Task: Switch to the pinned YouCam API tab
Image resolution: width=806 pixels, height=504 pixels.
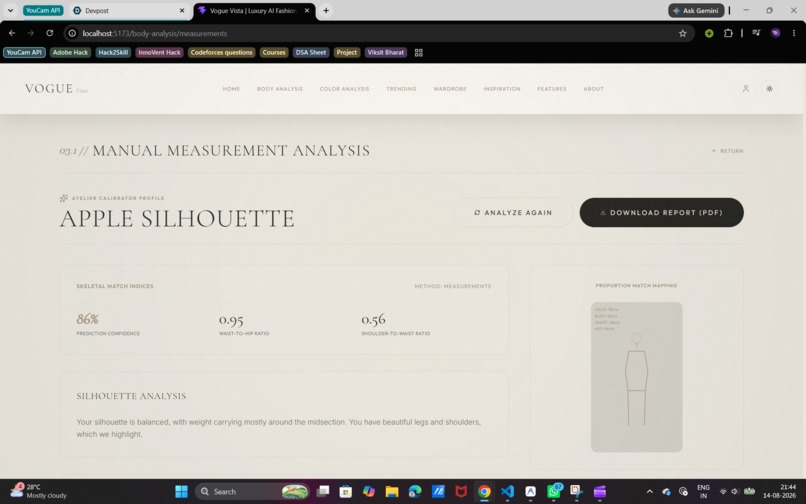Action: pos(43,10)
